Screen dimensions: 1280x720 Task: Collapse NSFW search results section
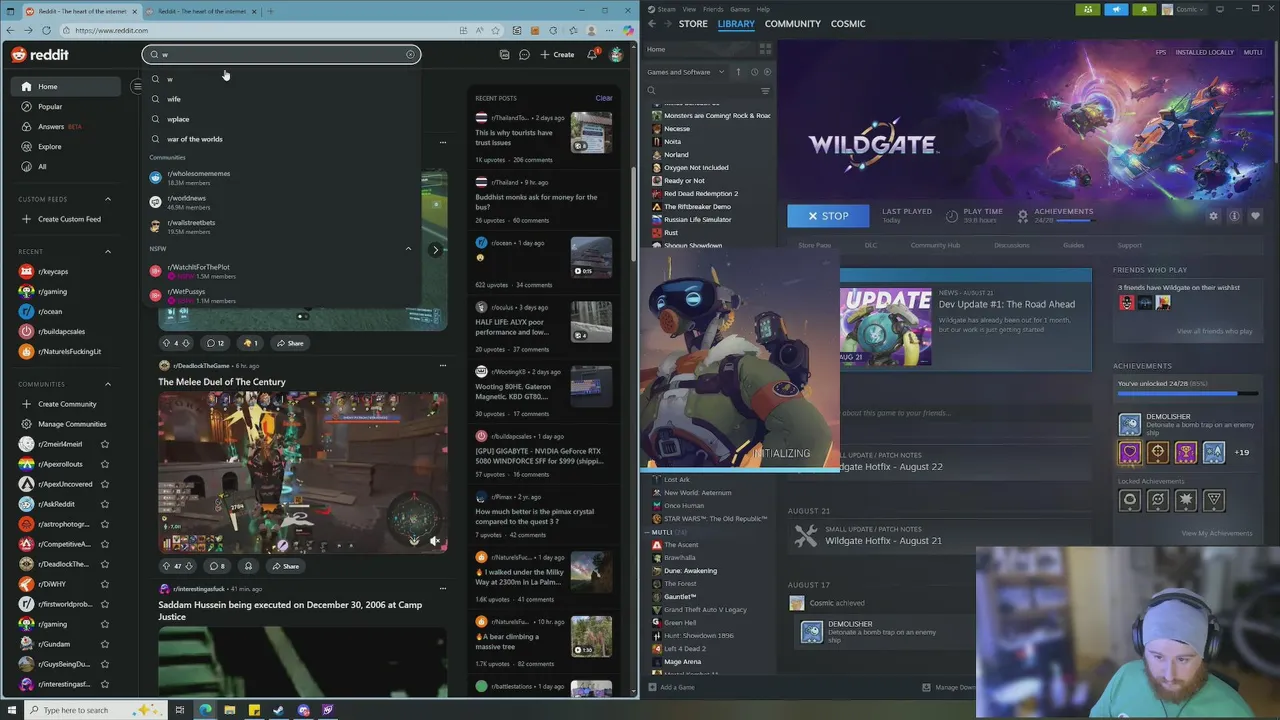(408, 248)
